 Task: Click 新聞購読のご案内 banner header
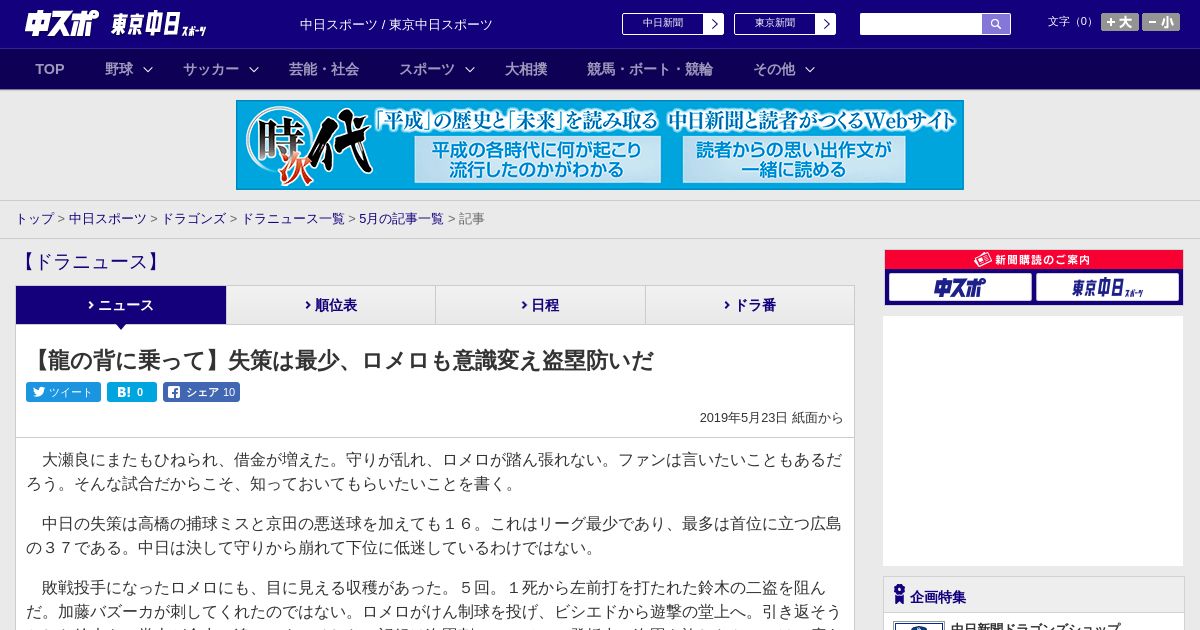pyautogui.click(x=1034, y=259)
